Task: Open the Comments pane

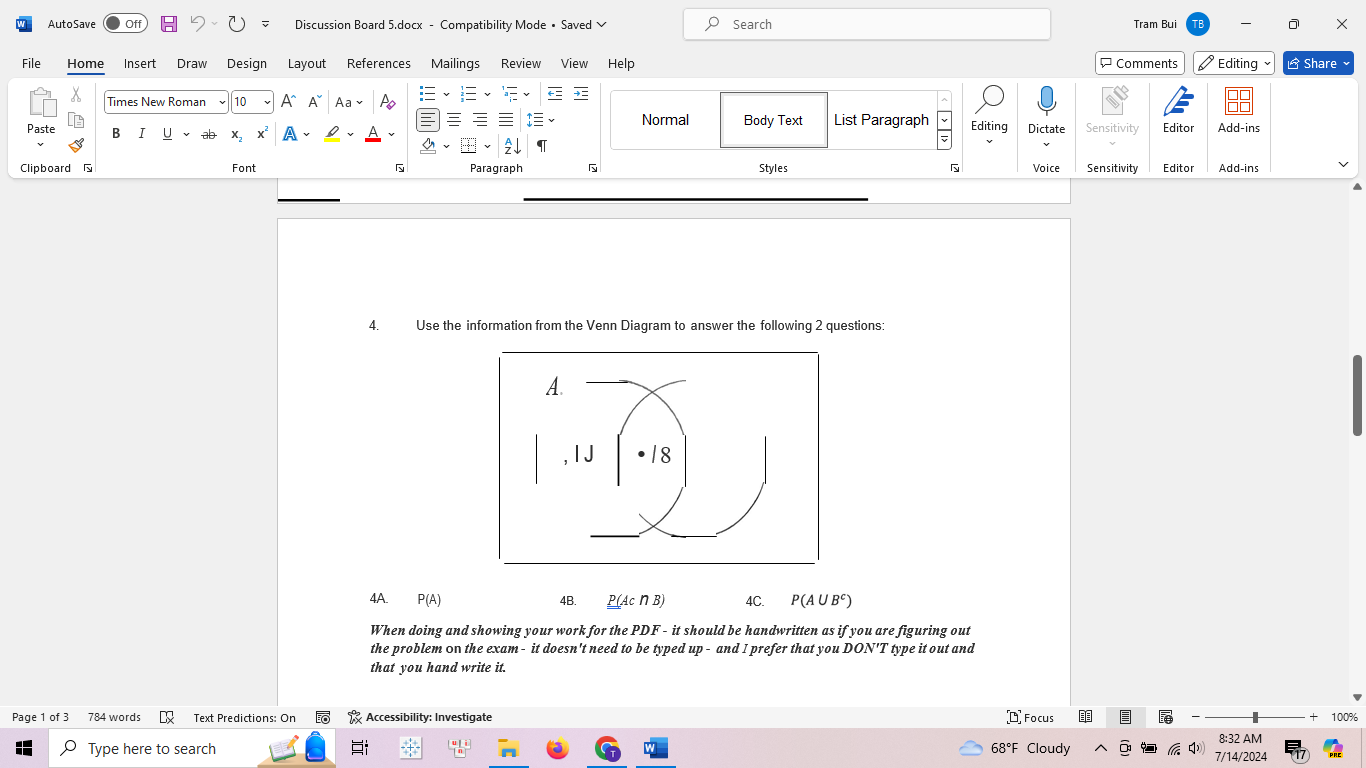Action: click(x=1140, y=63)
